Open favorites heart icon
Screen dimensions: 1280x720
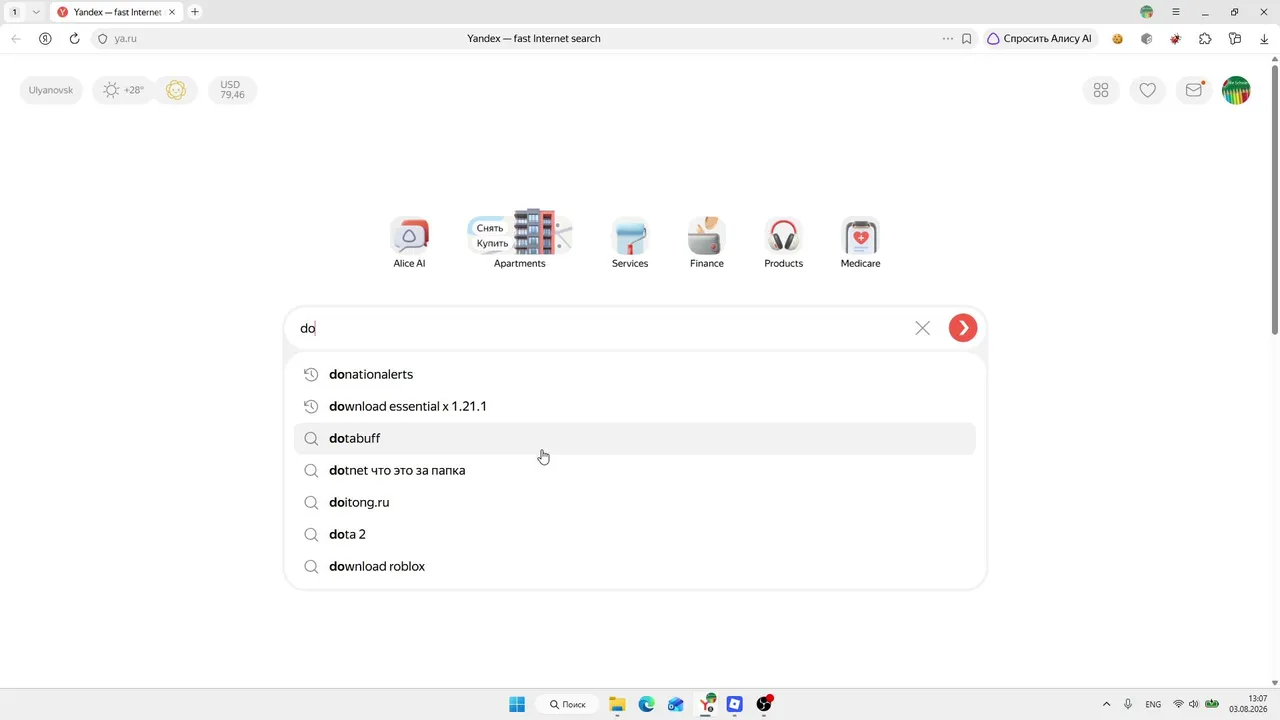1147,90
